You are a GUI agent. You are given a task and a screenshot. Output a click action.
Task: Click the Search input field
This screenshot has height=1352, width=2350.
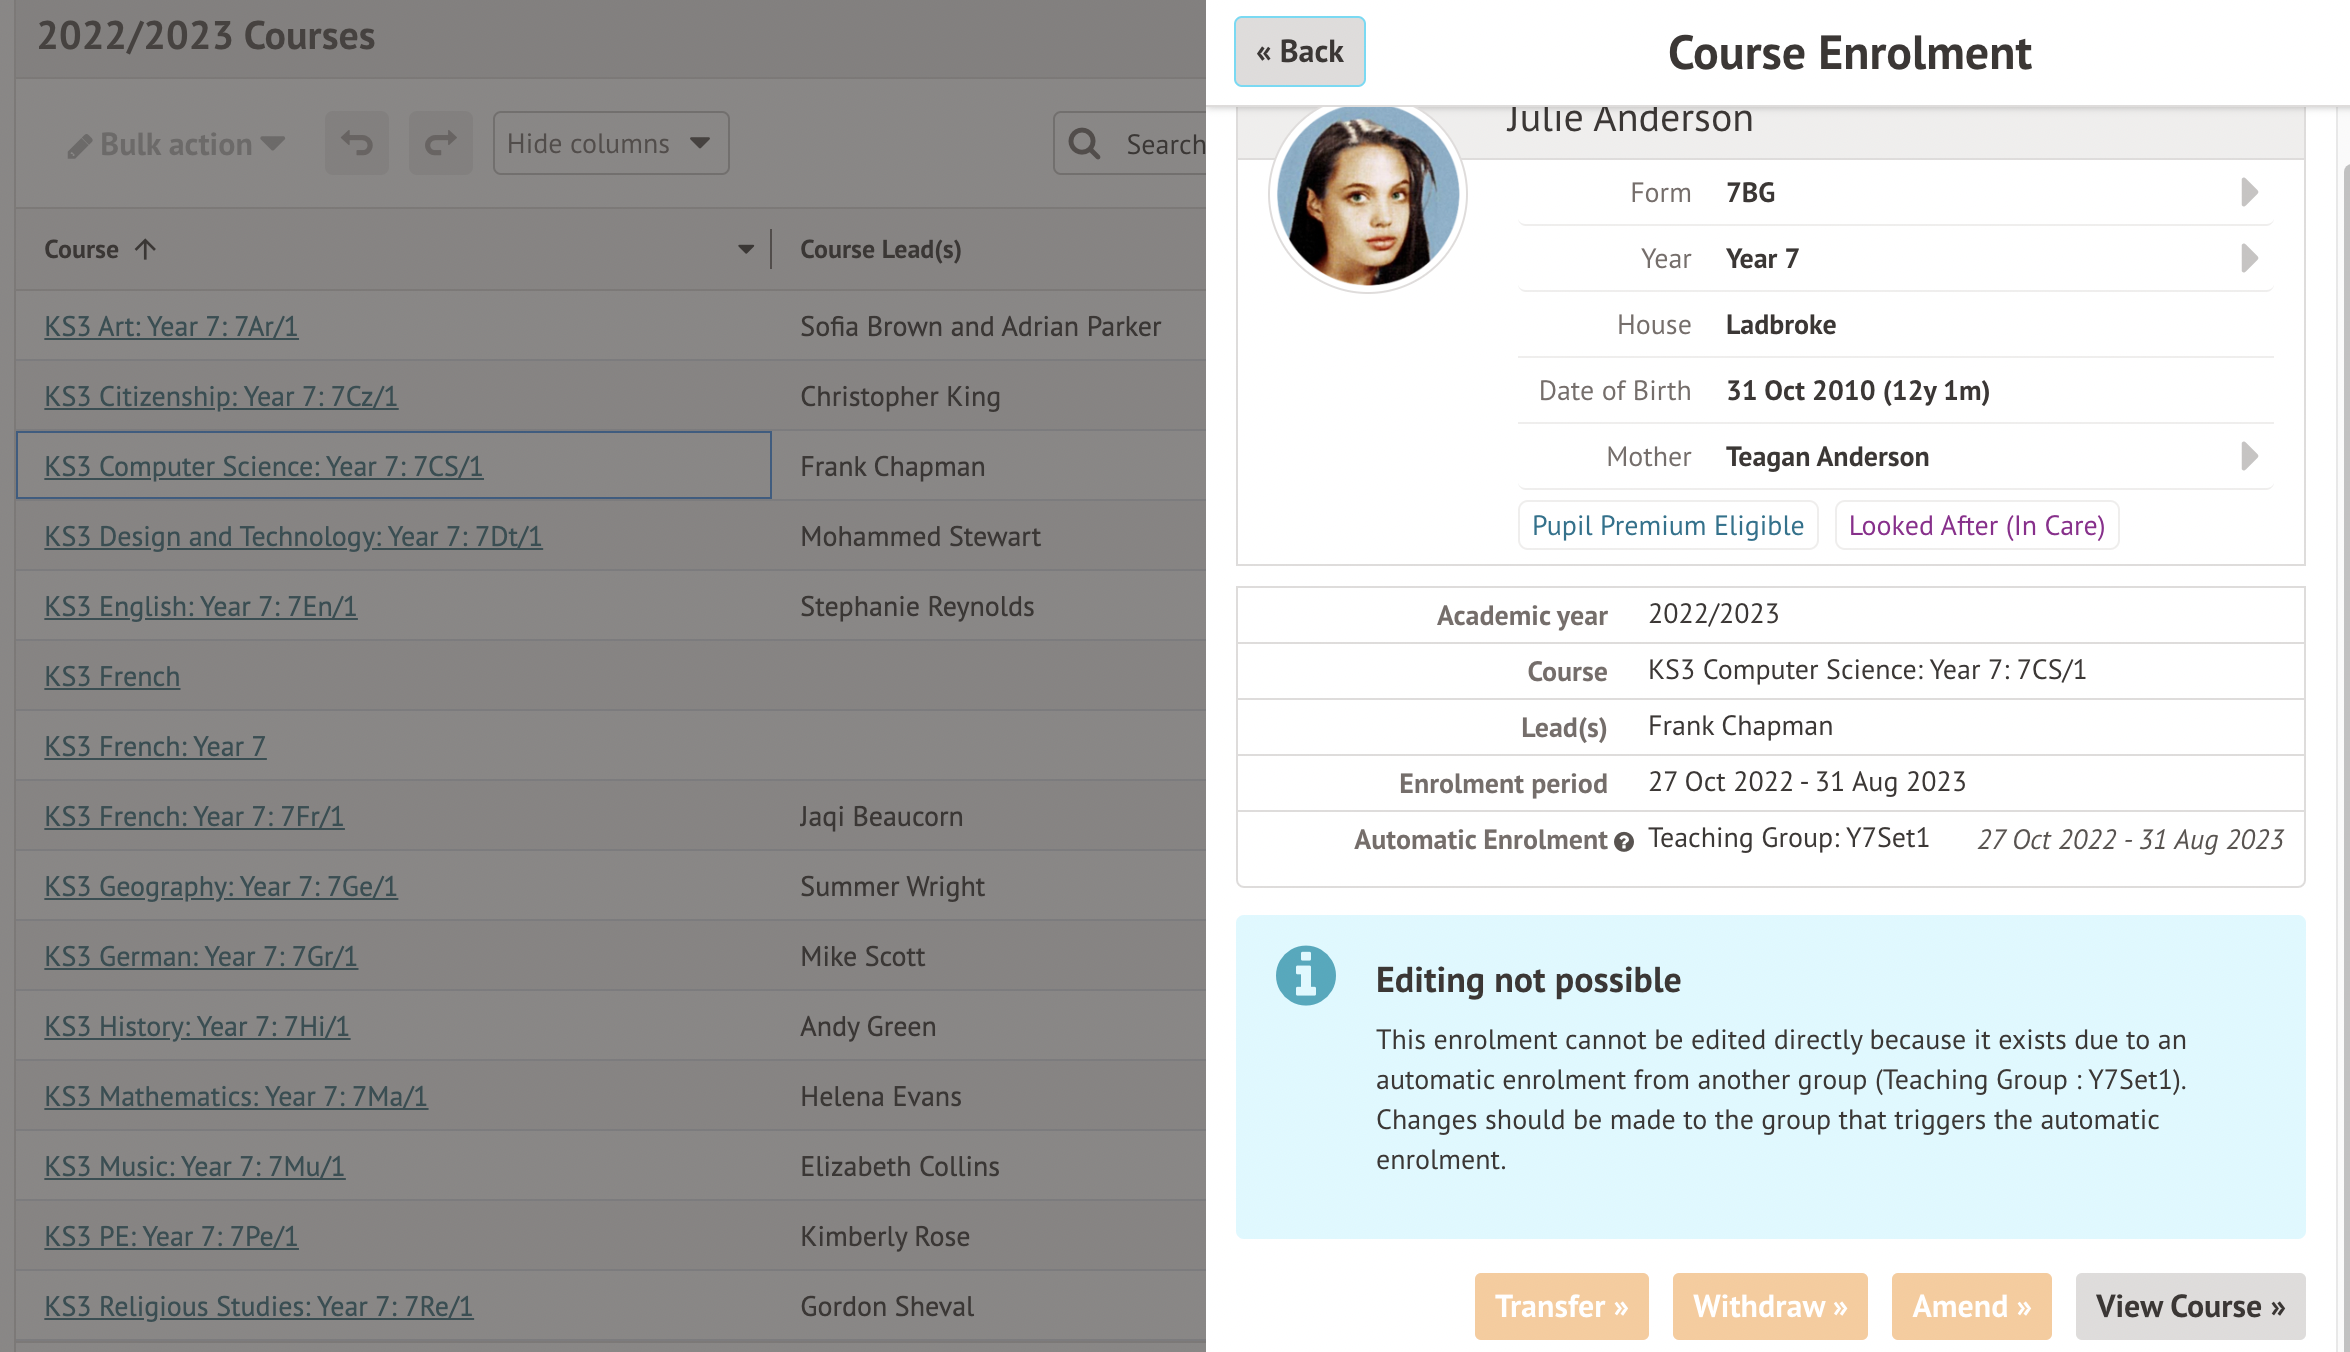click(1160, 144)
